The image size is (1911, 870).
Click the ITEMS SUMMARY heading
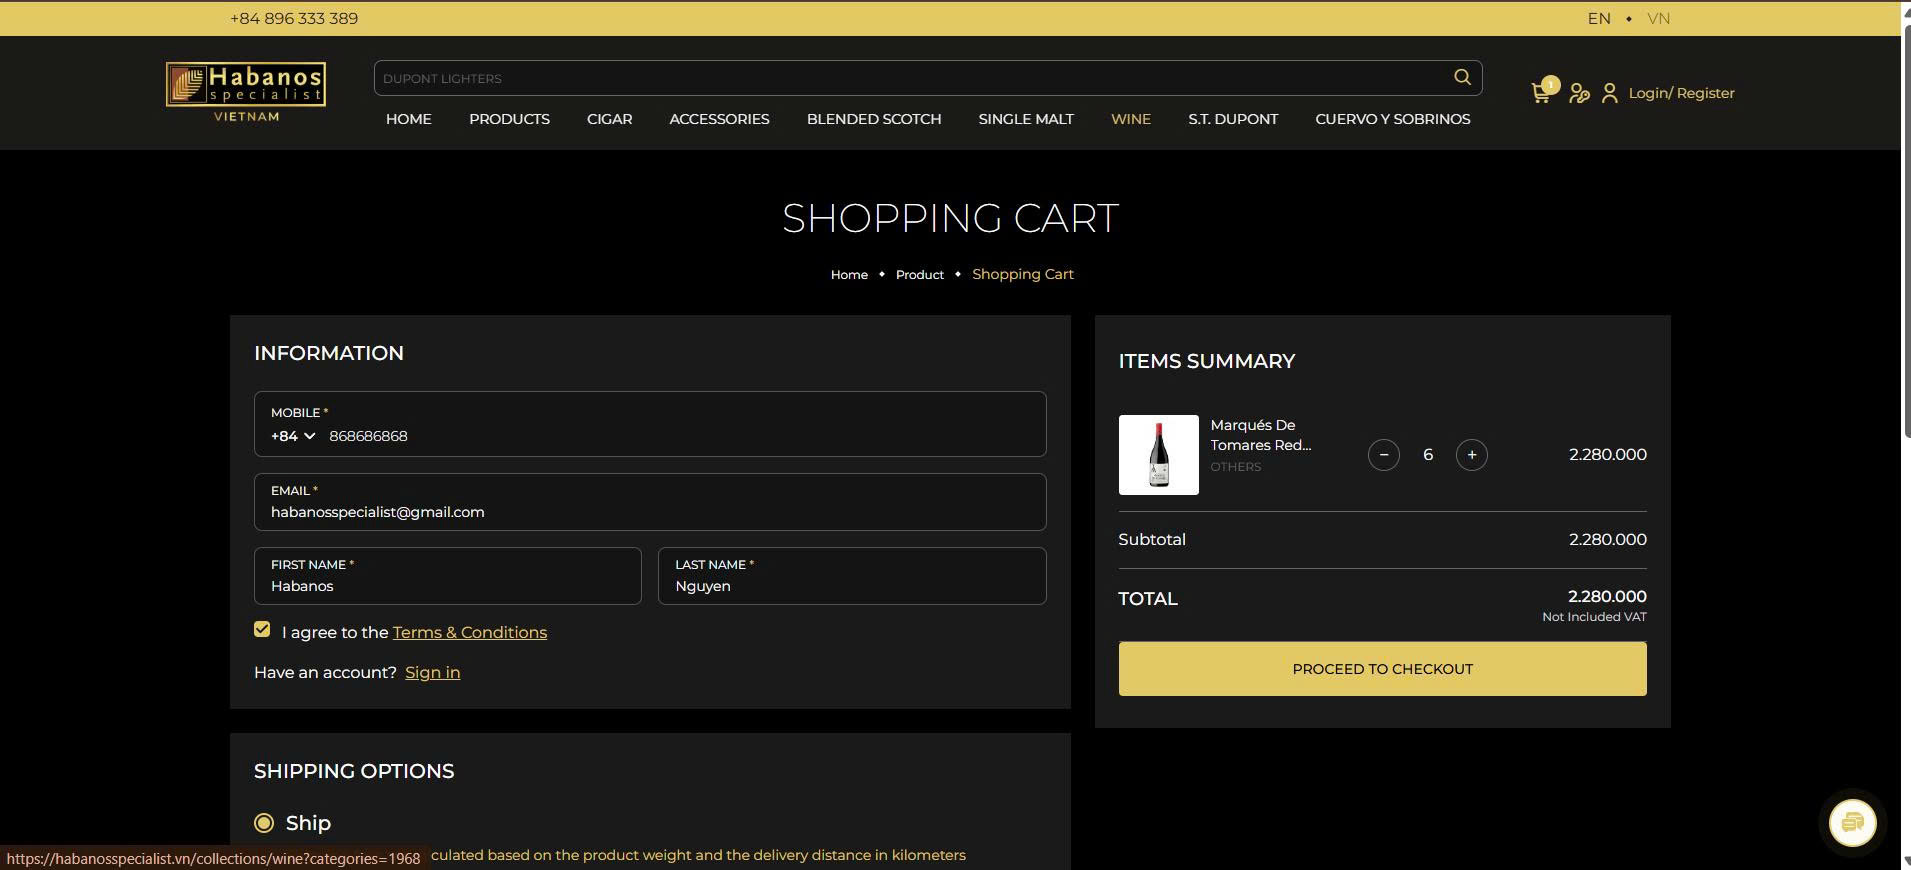[1206, 361]
